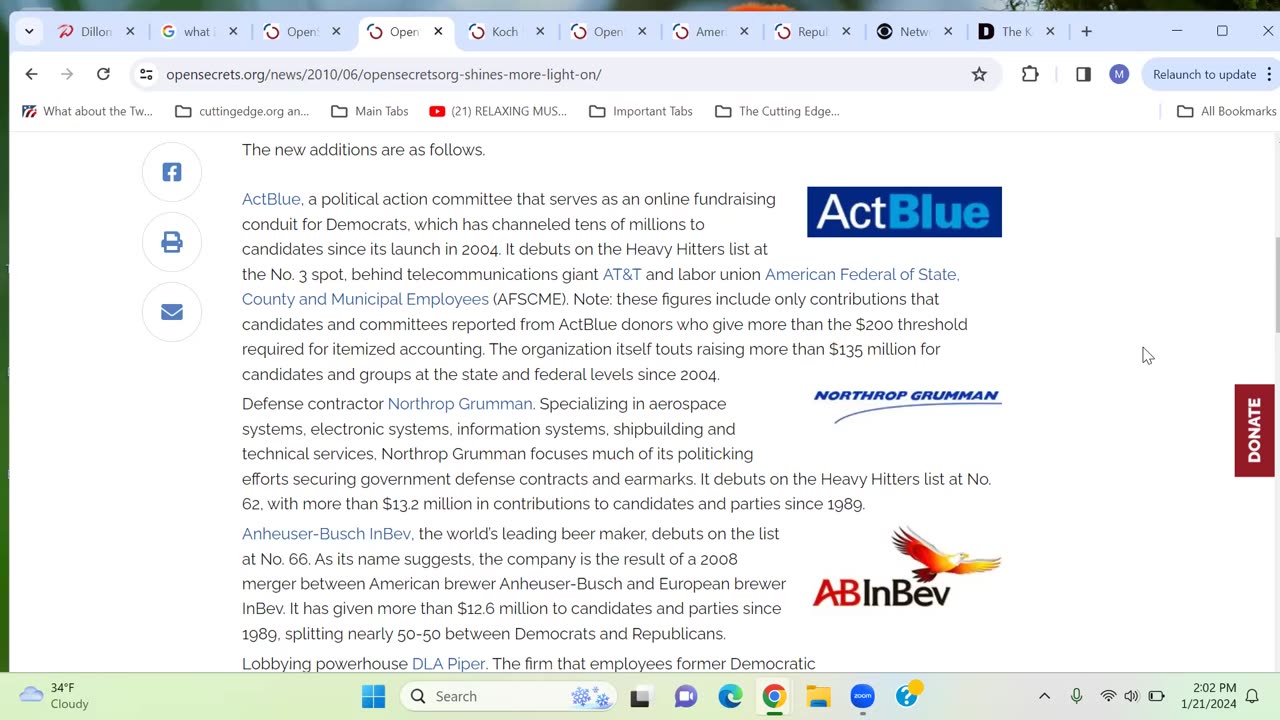Open Chrome from the taskbar
The width and height of the screenshot is (1280, 720).
774,696
